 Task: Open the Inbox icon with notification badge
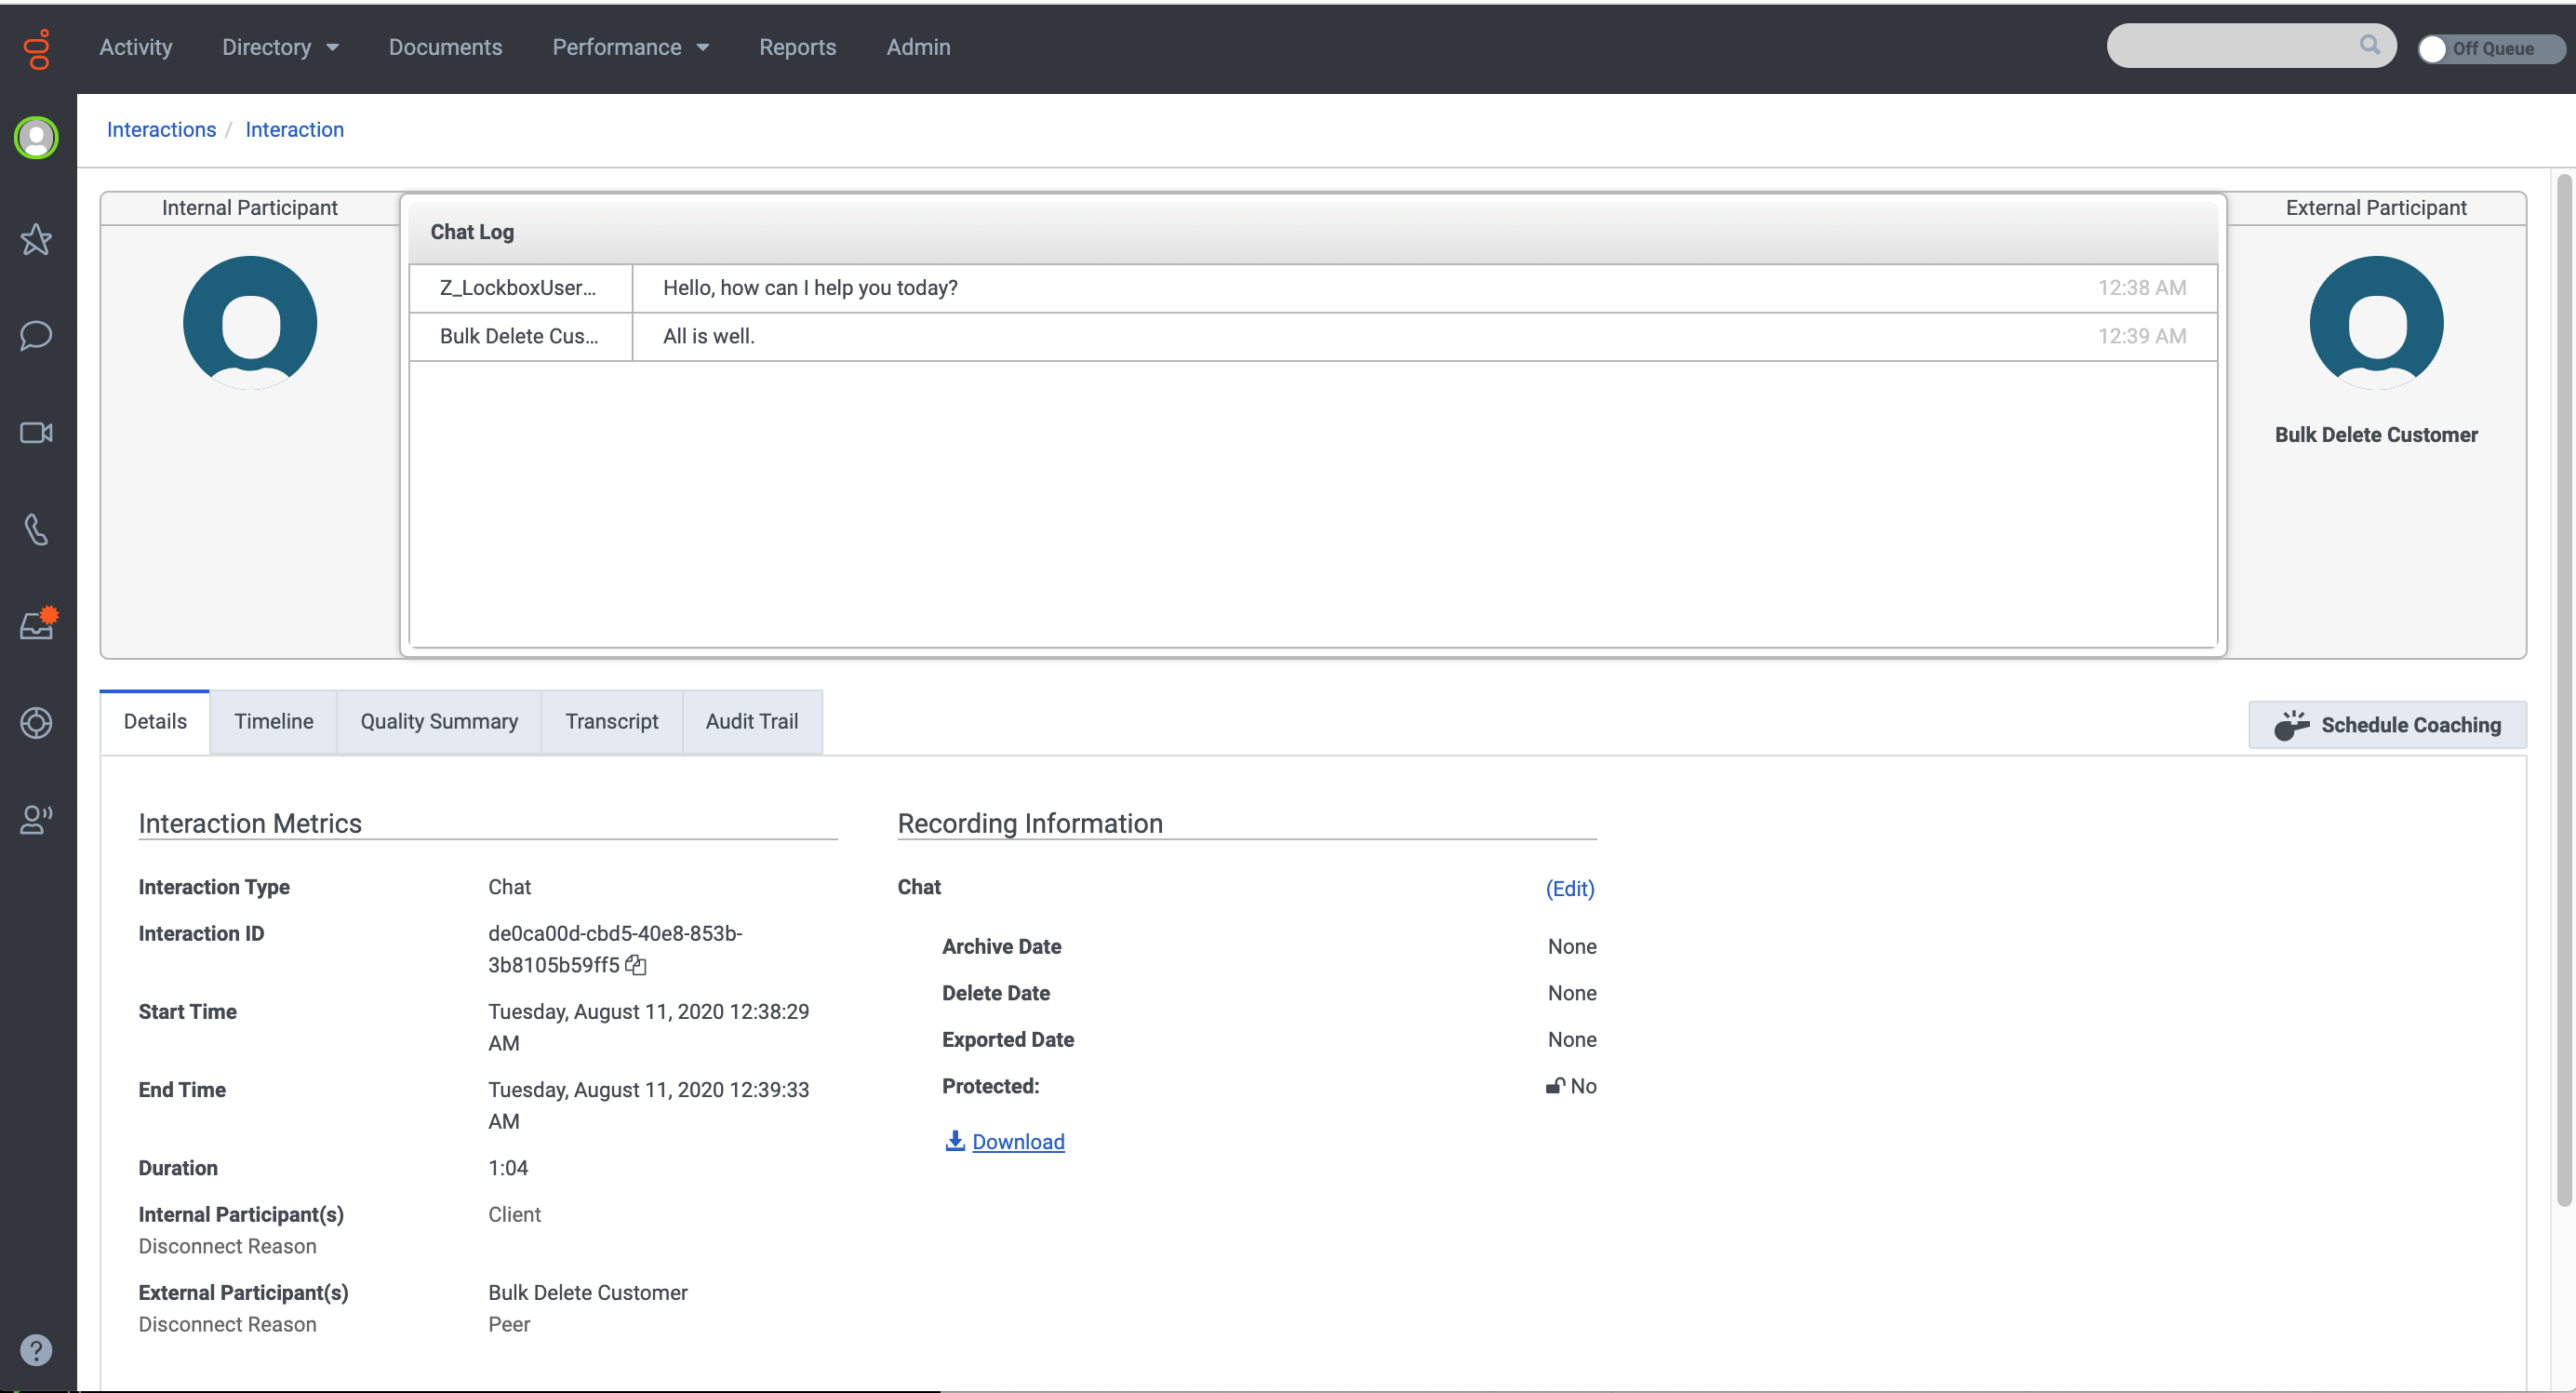[x=38, y=624]
